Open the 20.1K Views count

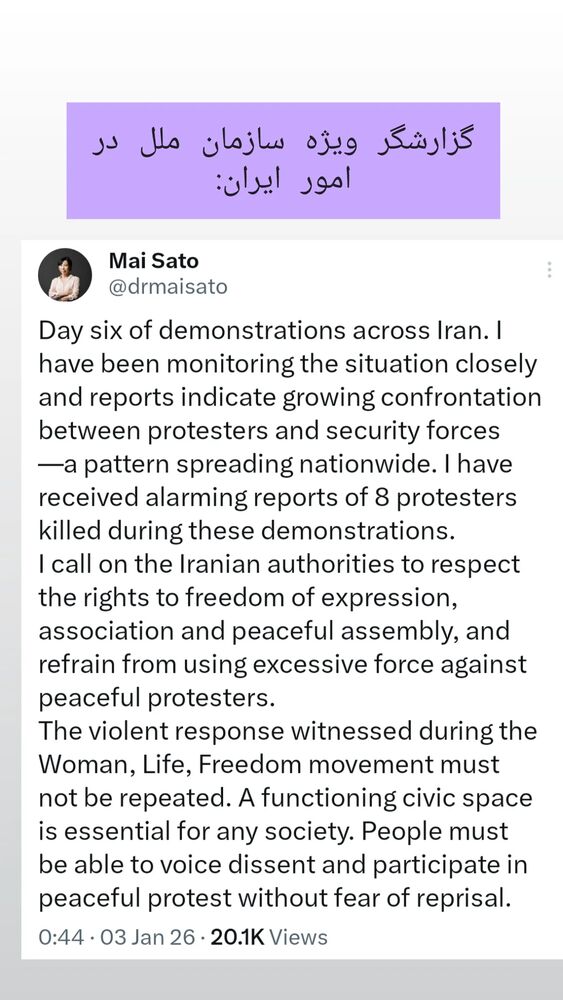268,937
